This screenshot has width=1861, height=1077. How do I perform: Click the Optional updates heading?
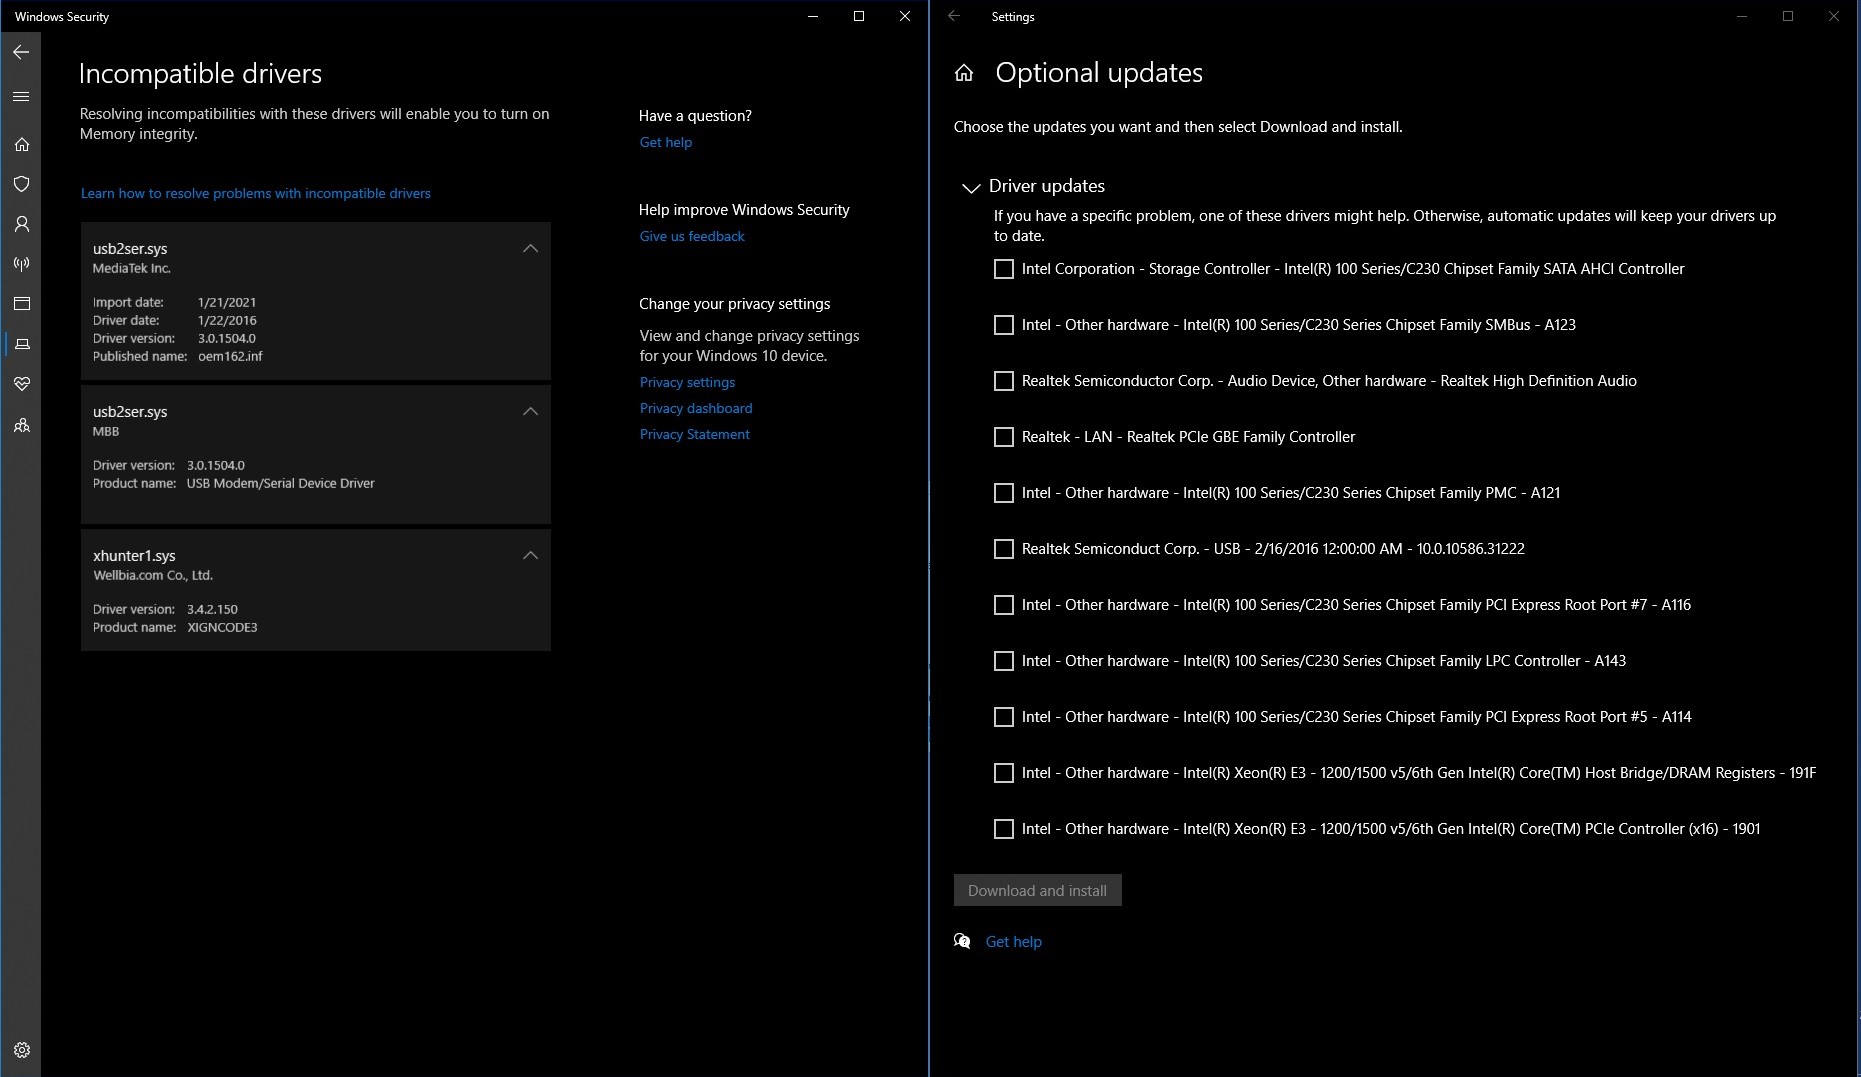(x=1099, y=72)
